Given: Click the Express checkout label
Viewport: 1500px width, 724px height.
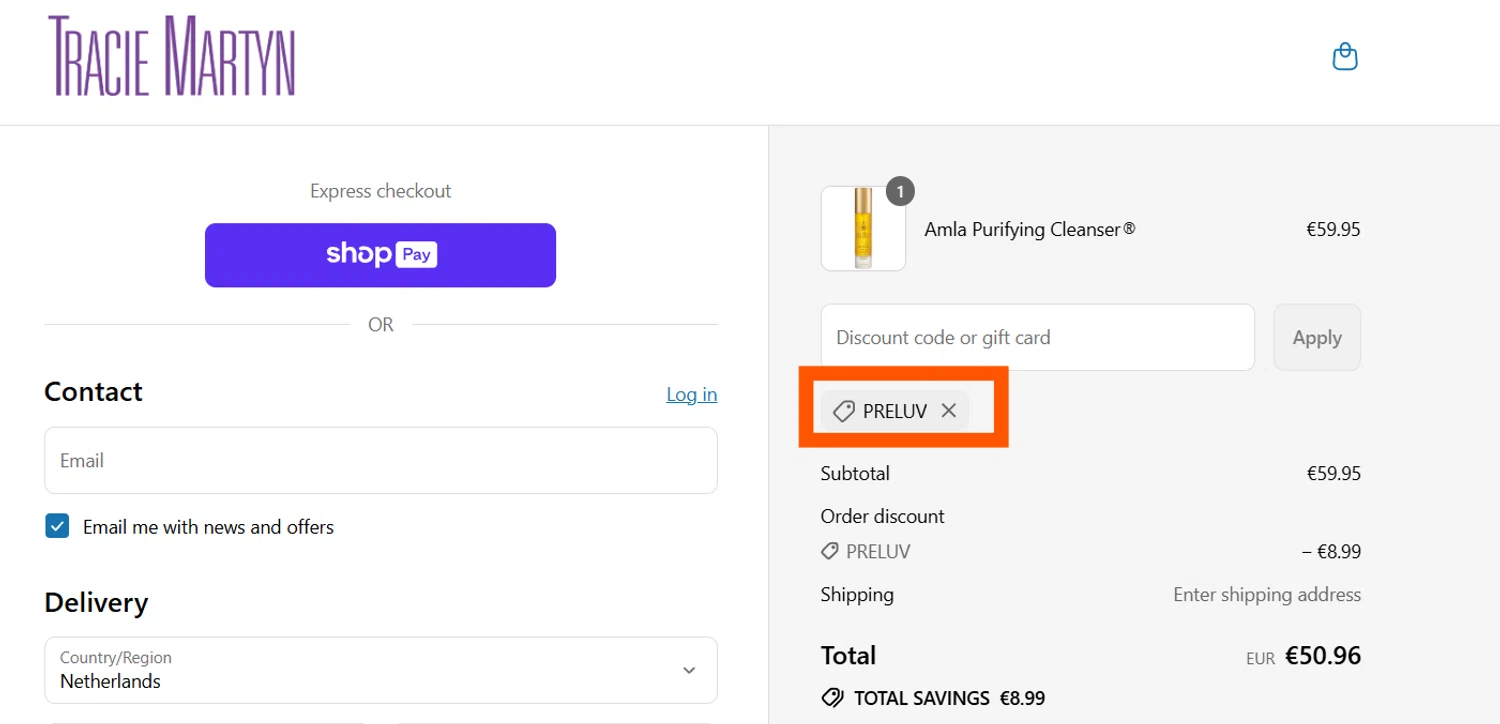Looking at the screenshot, I should (x=381, y=191).
